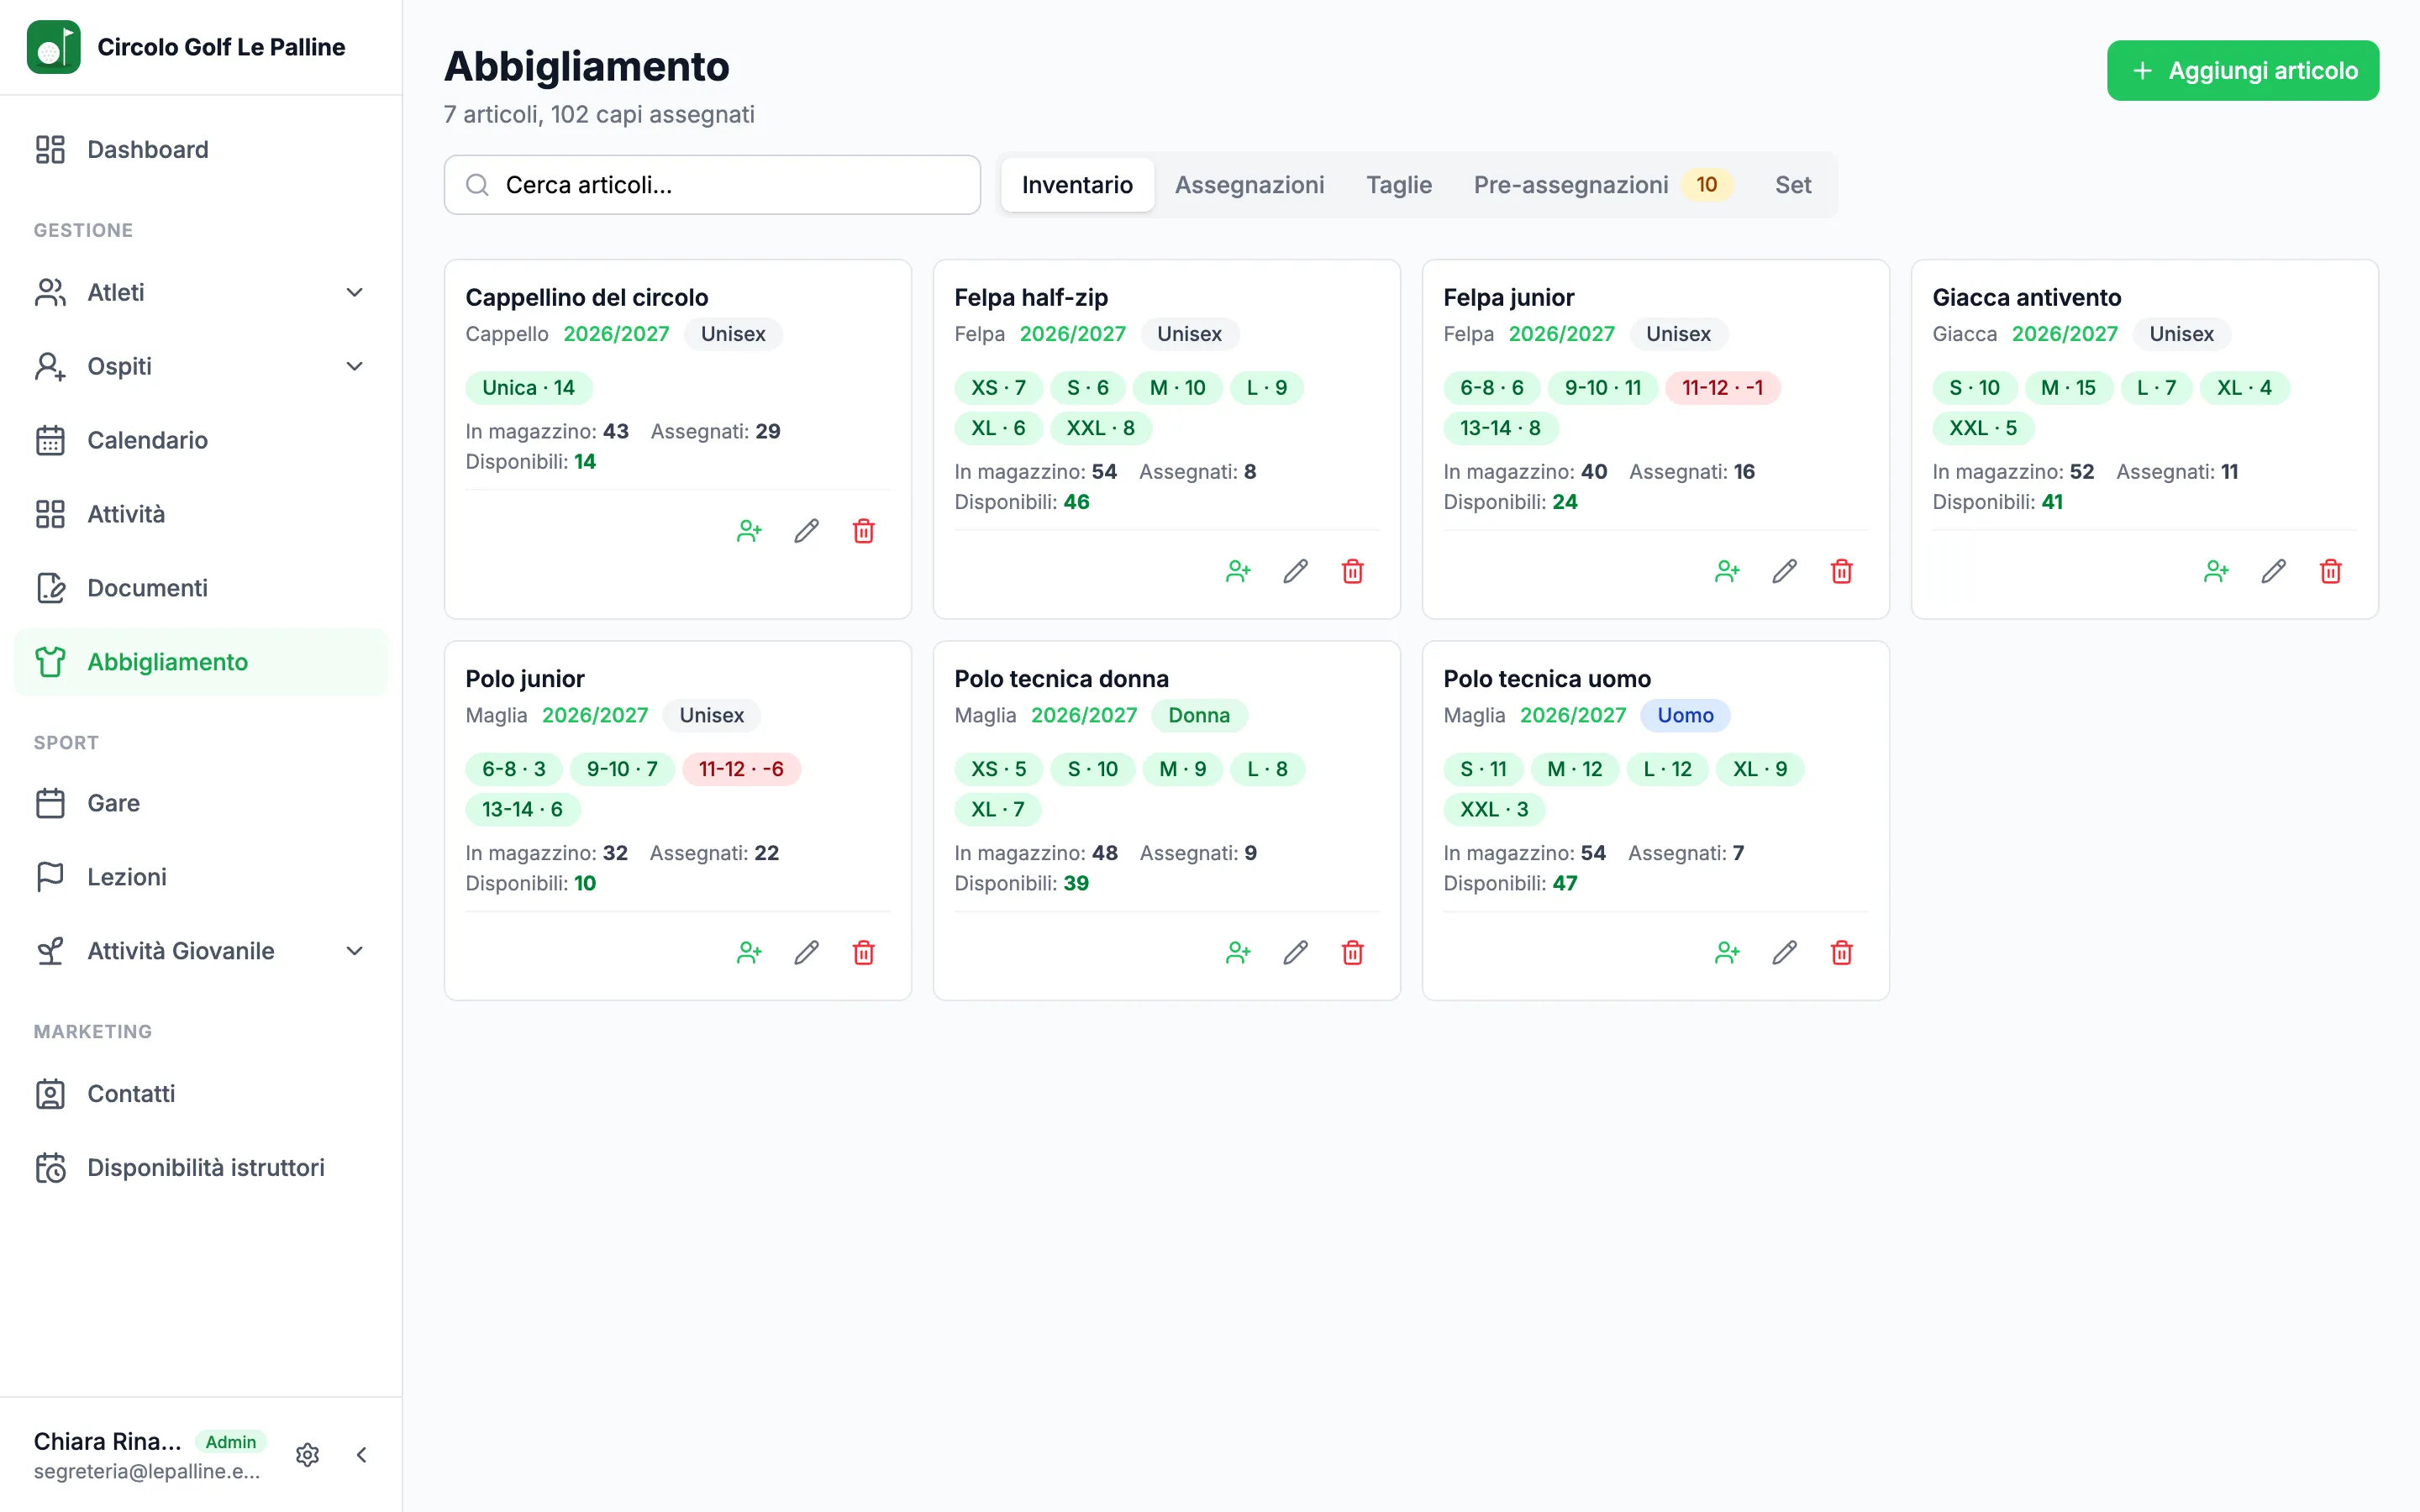
Task: Collapse sidebar with the left chevron
Action: [362, 1455]
